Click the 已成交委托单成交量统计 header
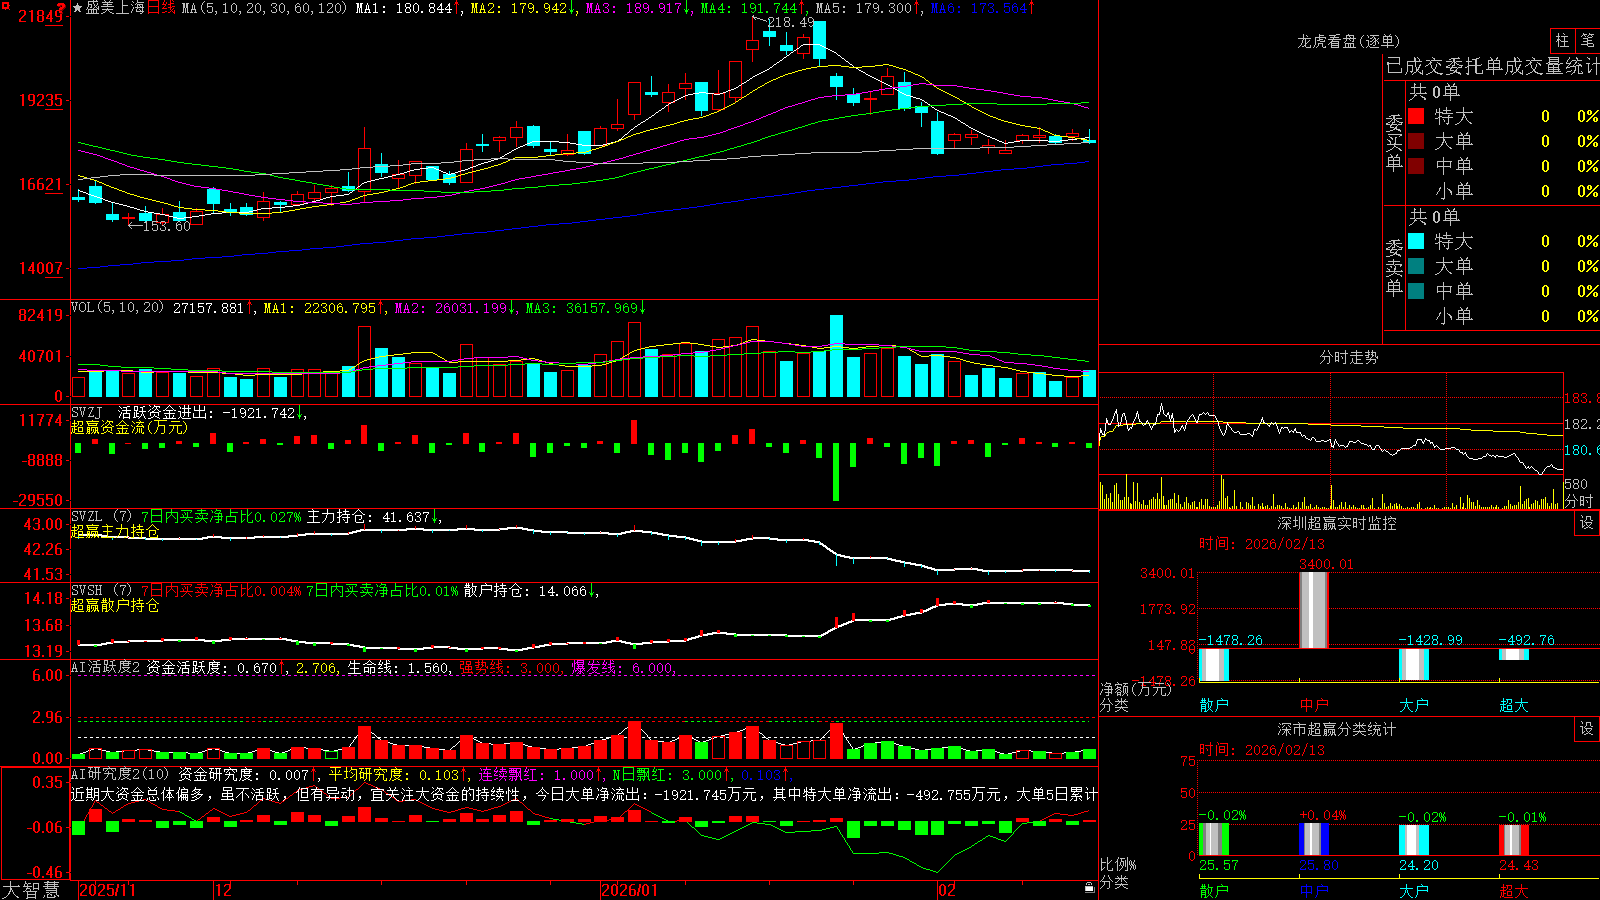This screenshot has width=1600, height=900. click(1492, 66)
